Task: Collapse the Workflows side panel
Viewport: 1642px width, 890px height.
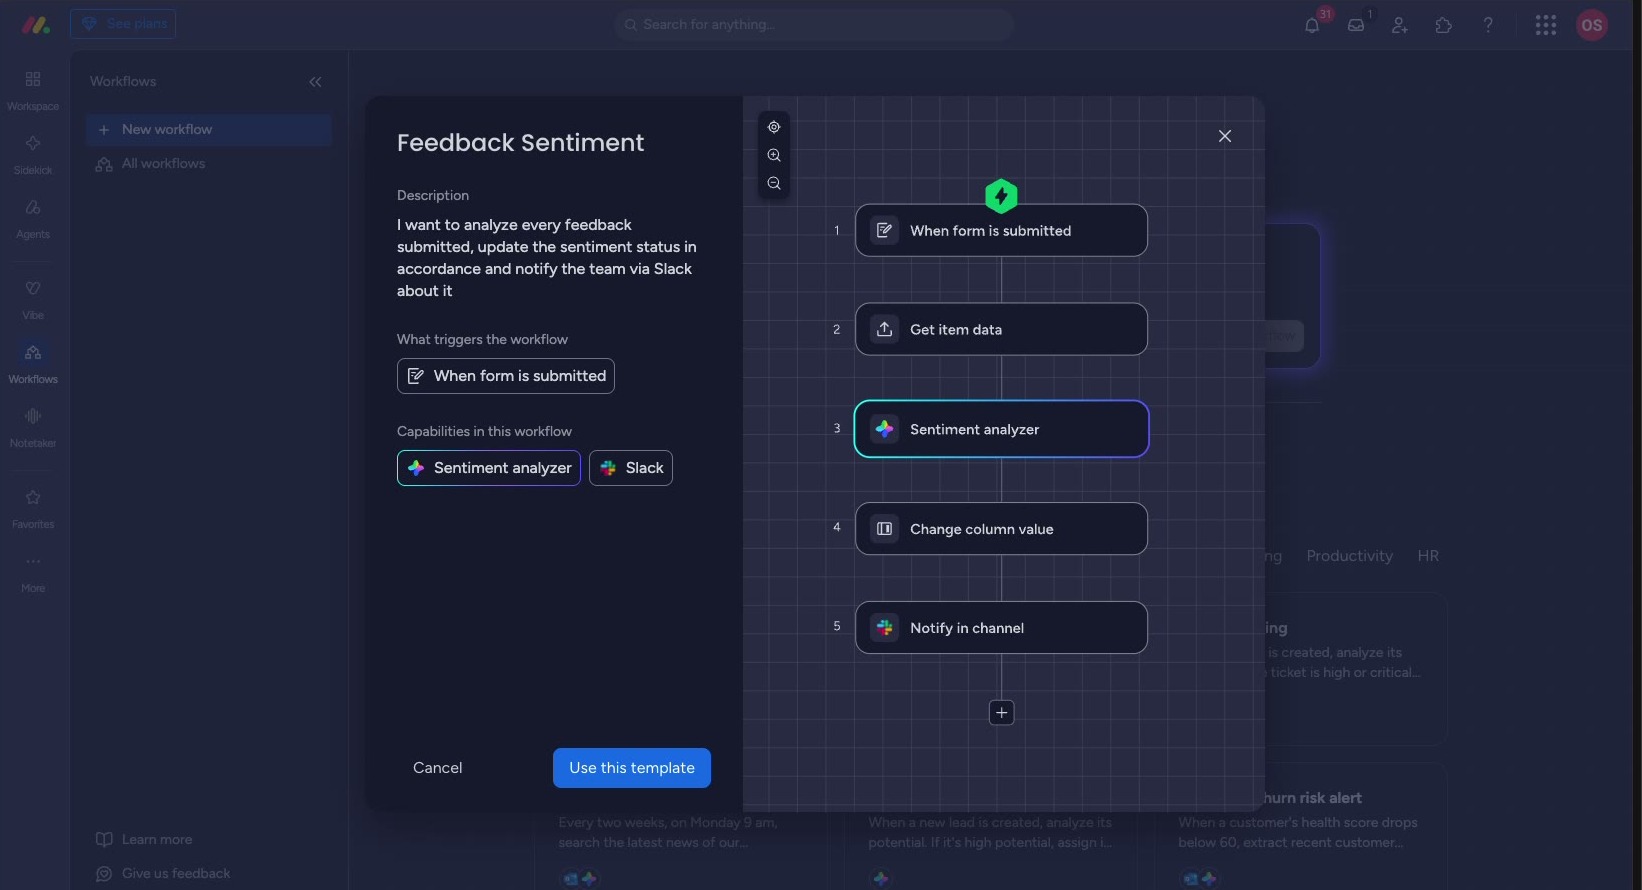Action: [x=316, y=82]
